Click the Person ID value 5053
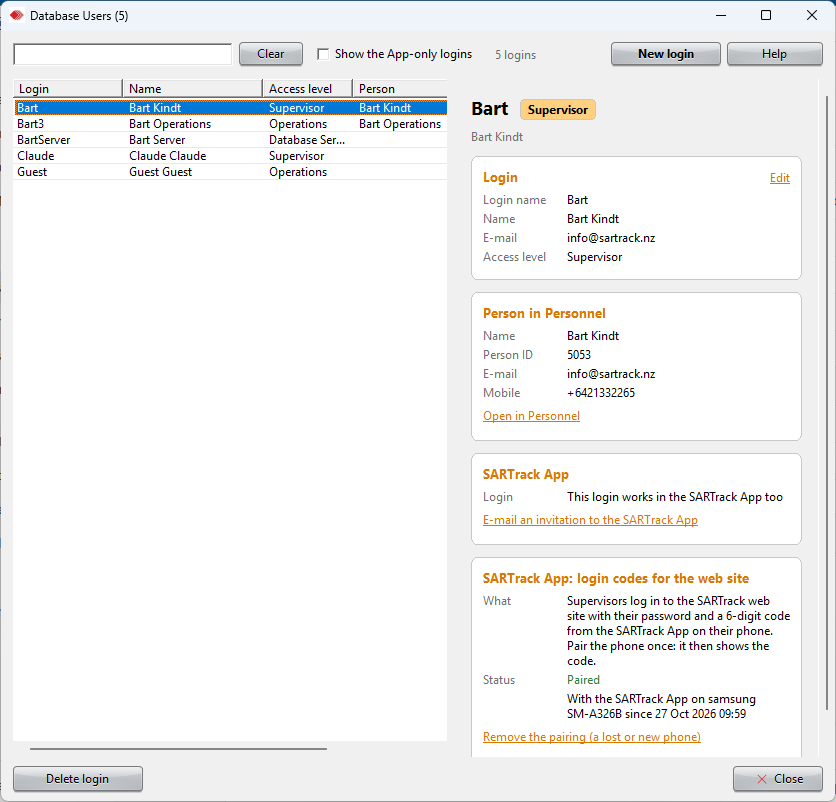Image resolution: width=836 pixels, height=802 pixels. 579,355
